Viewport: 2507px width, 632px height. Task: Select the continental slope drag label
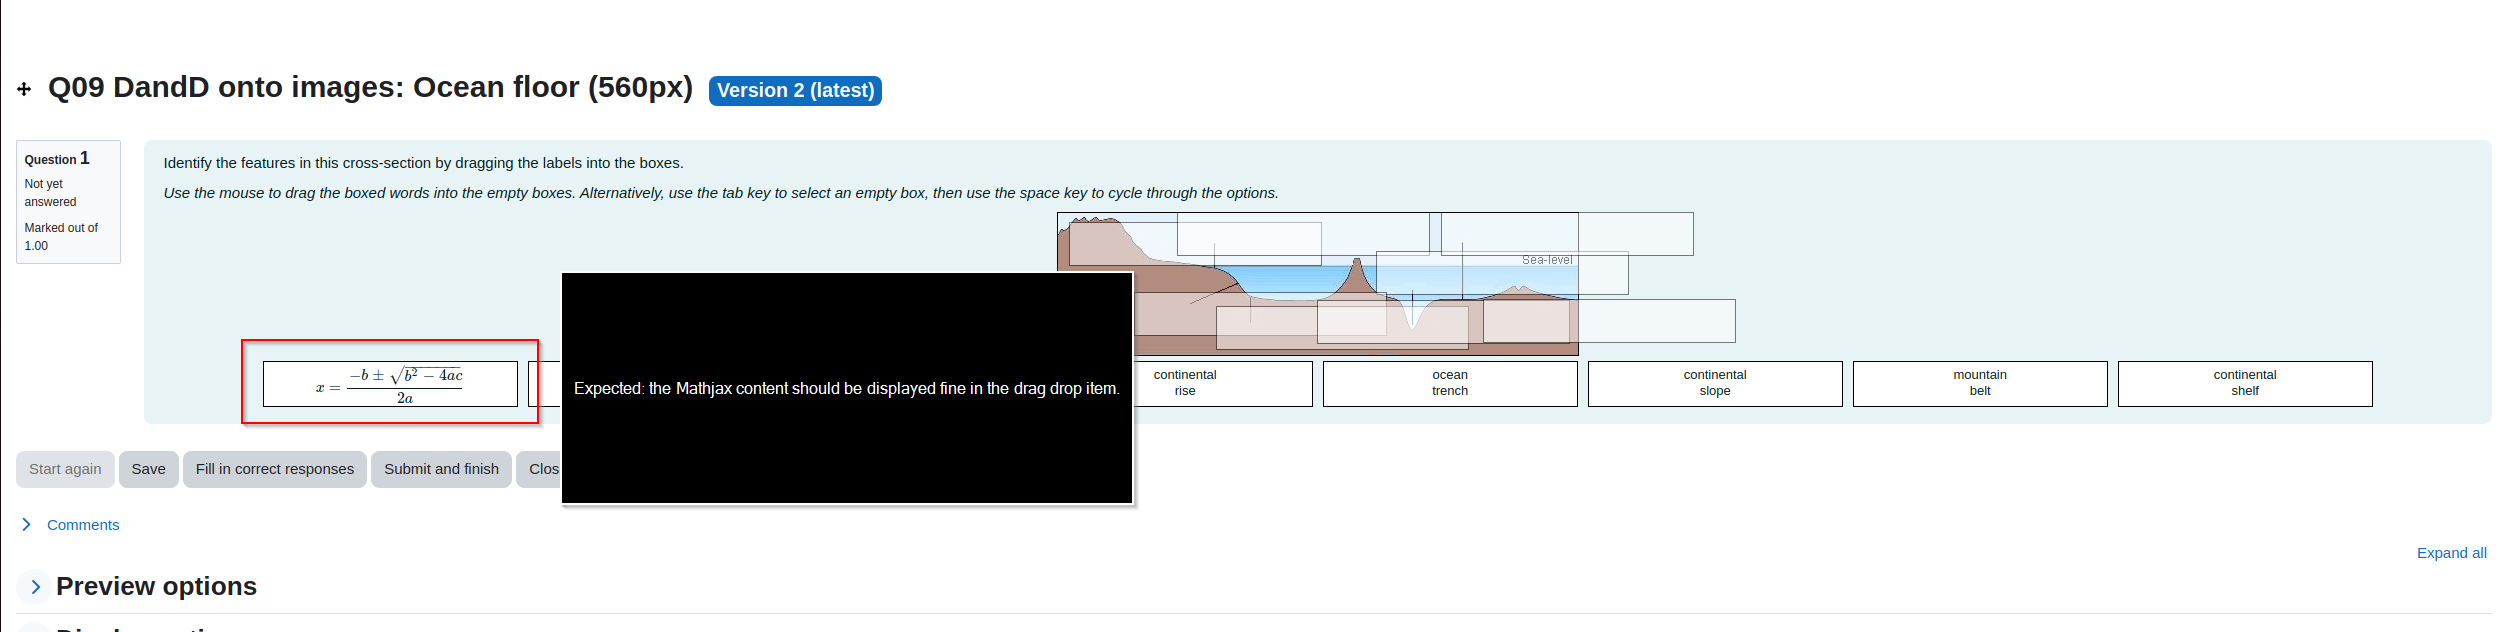click(x=1715, y=384)
